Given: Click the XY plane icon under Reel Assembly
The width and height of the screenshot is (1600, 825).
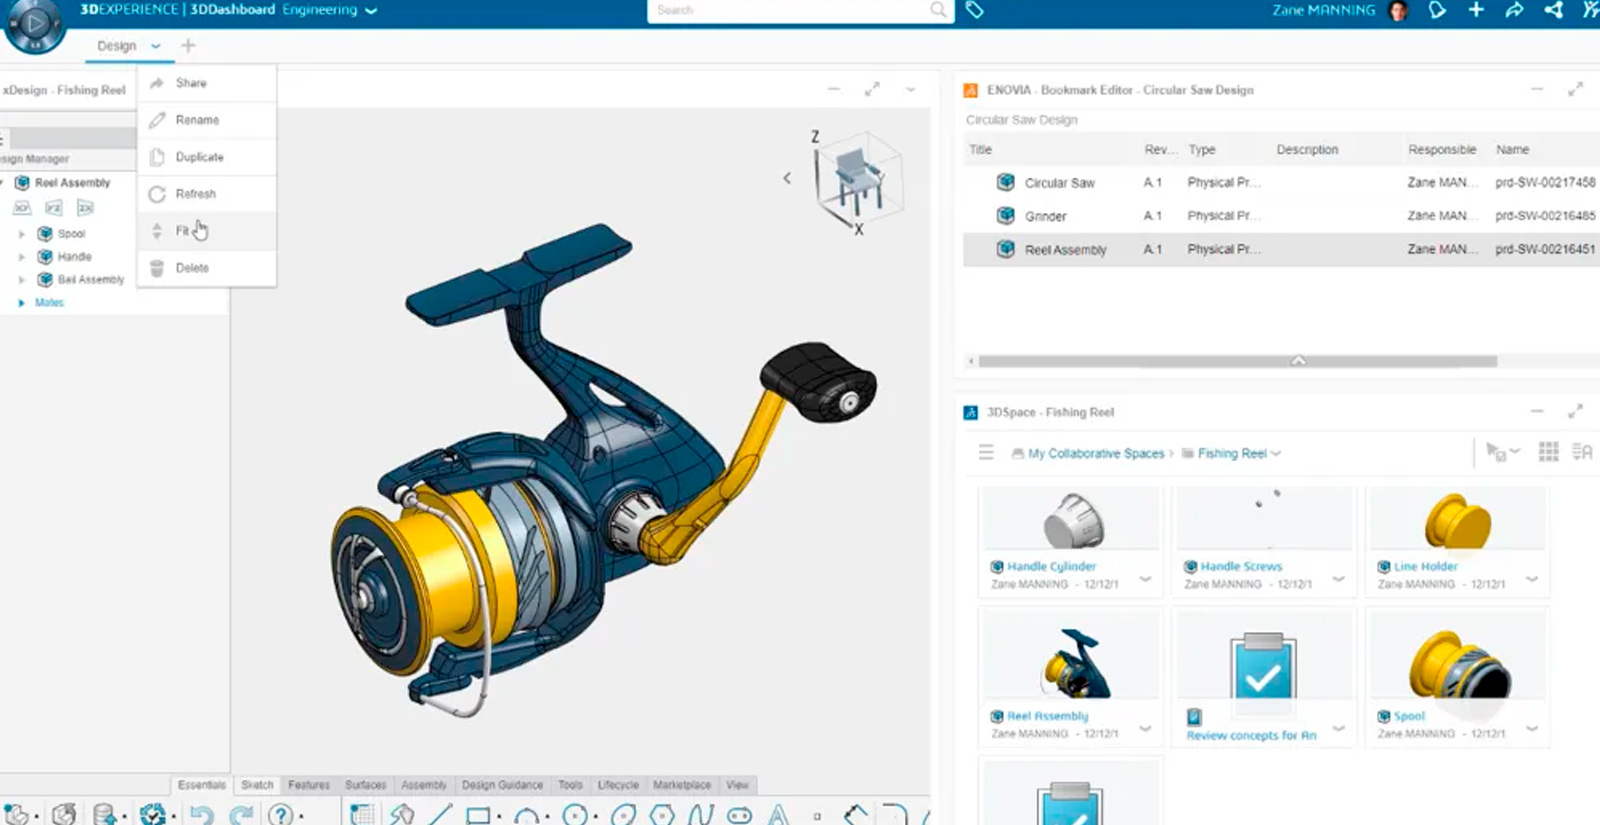Looking at the screenshot, I should pos(22,208).
